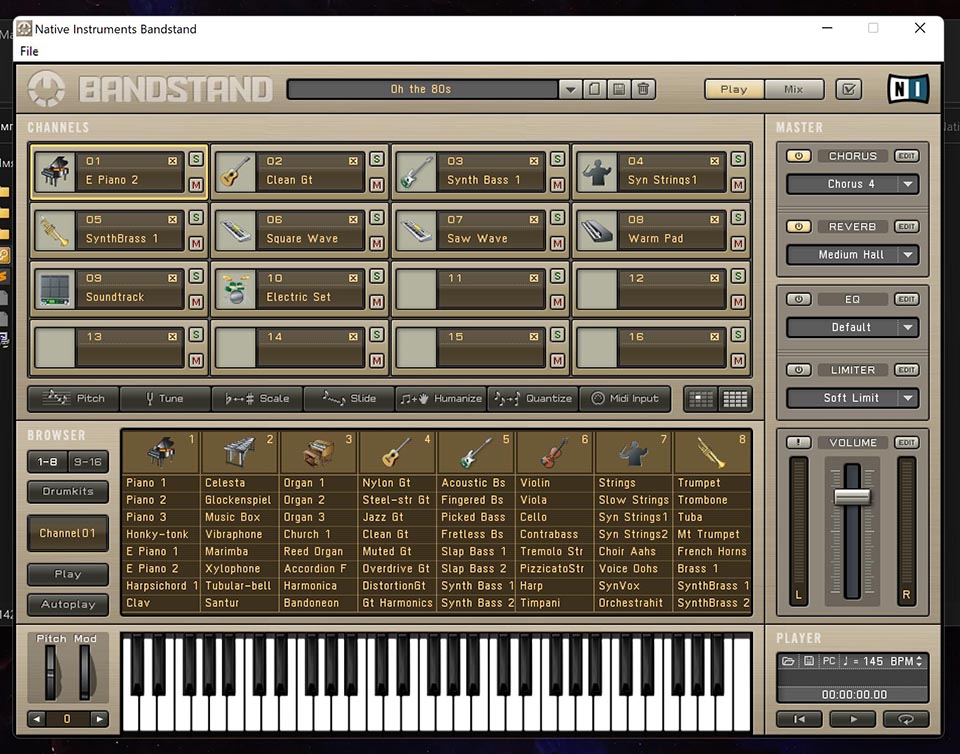
Task: Click the options checkmark icon beside Mix
Action: (849, 89)
